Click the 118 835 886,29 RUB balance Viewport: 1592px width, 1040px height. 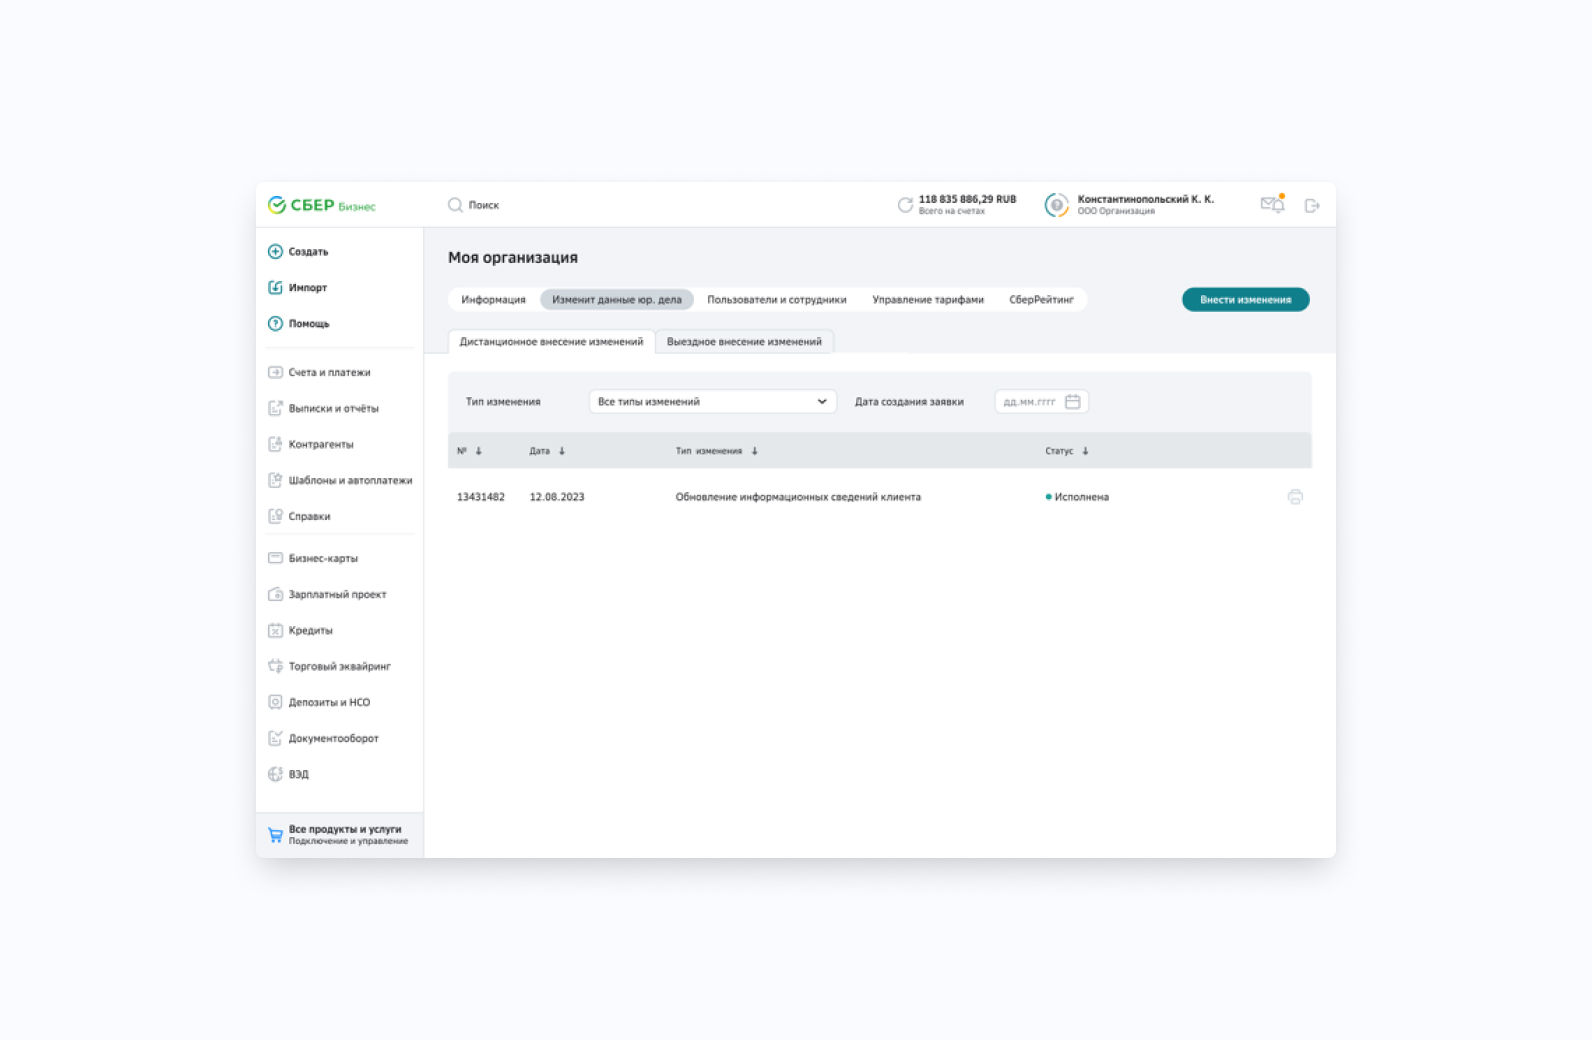967,199
